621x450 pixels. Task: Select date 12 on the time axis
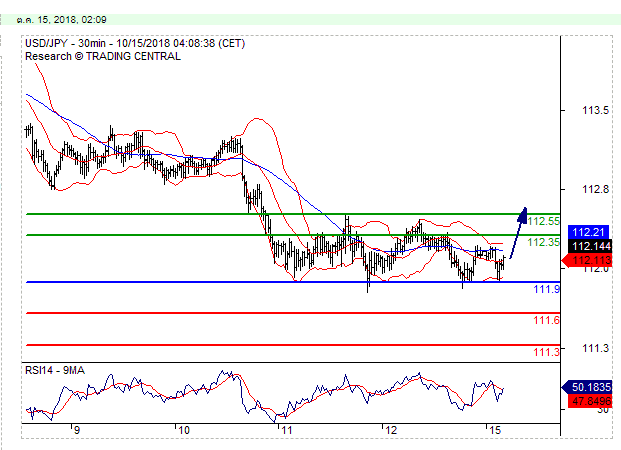[x=391, y=429]
